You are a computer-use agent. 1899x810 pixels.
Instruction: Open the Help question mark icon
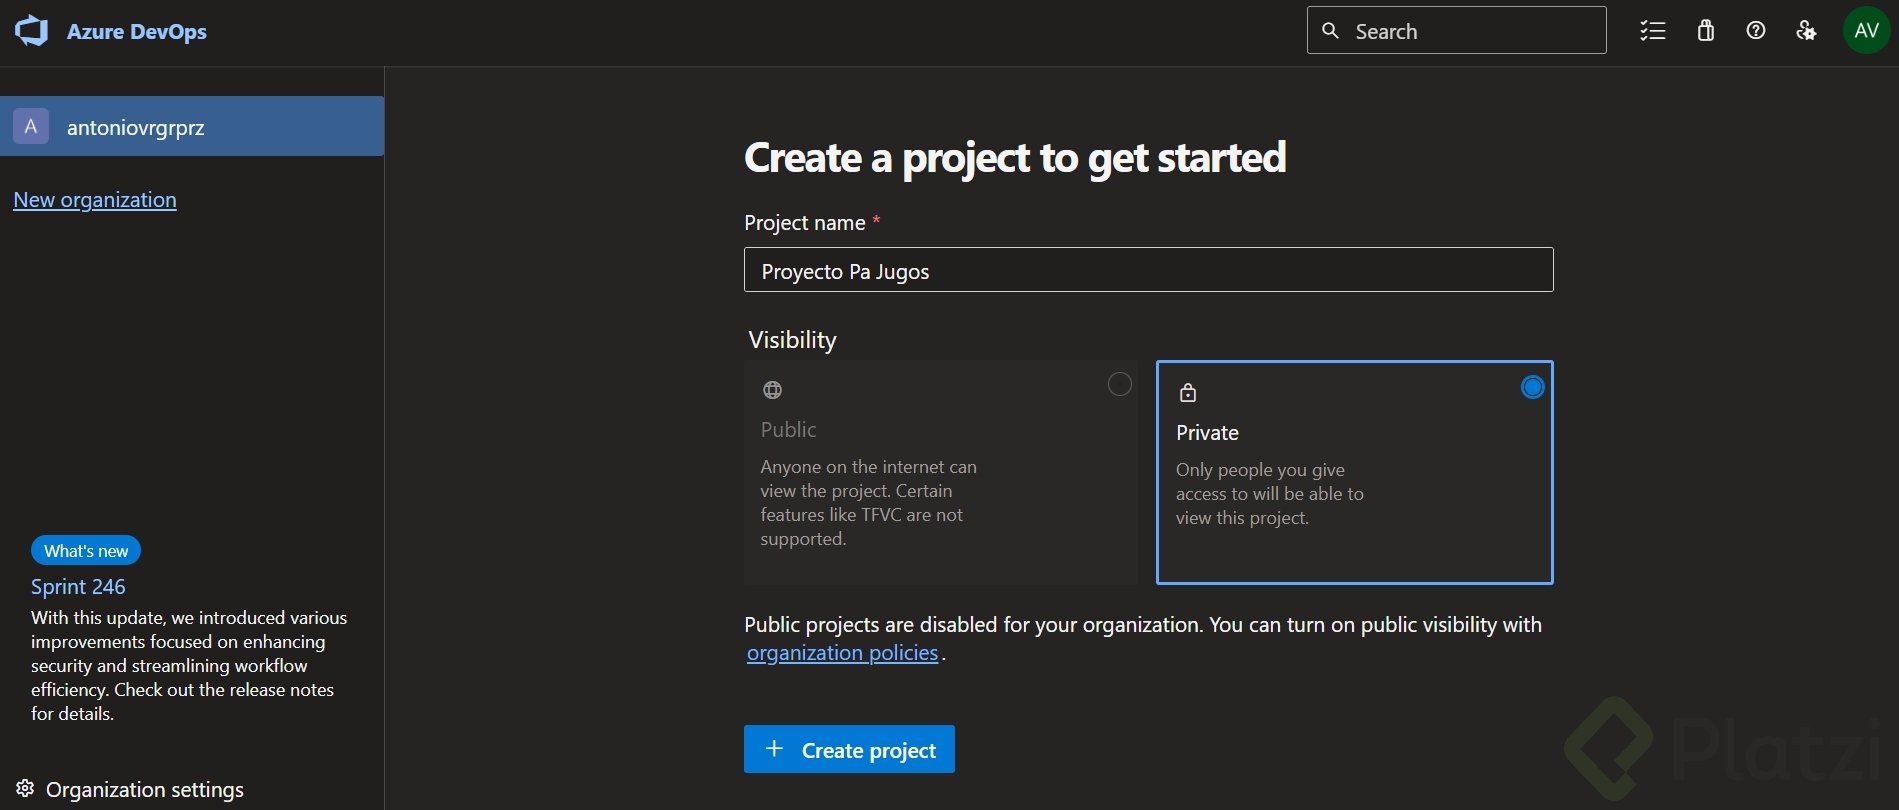click(1755, 31)
